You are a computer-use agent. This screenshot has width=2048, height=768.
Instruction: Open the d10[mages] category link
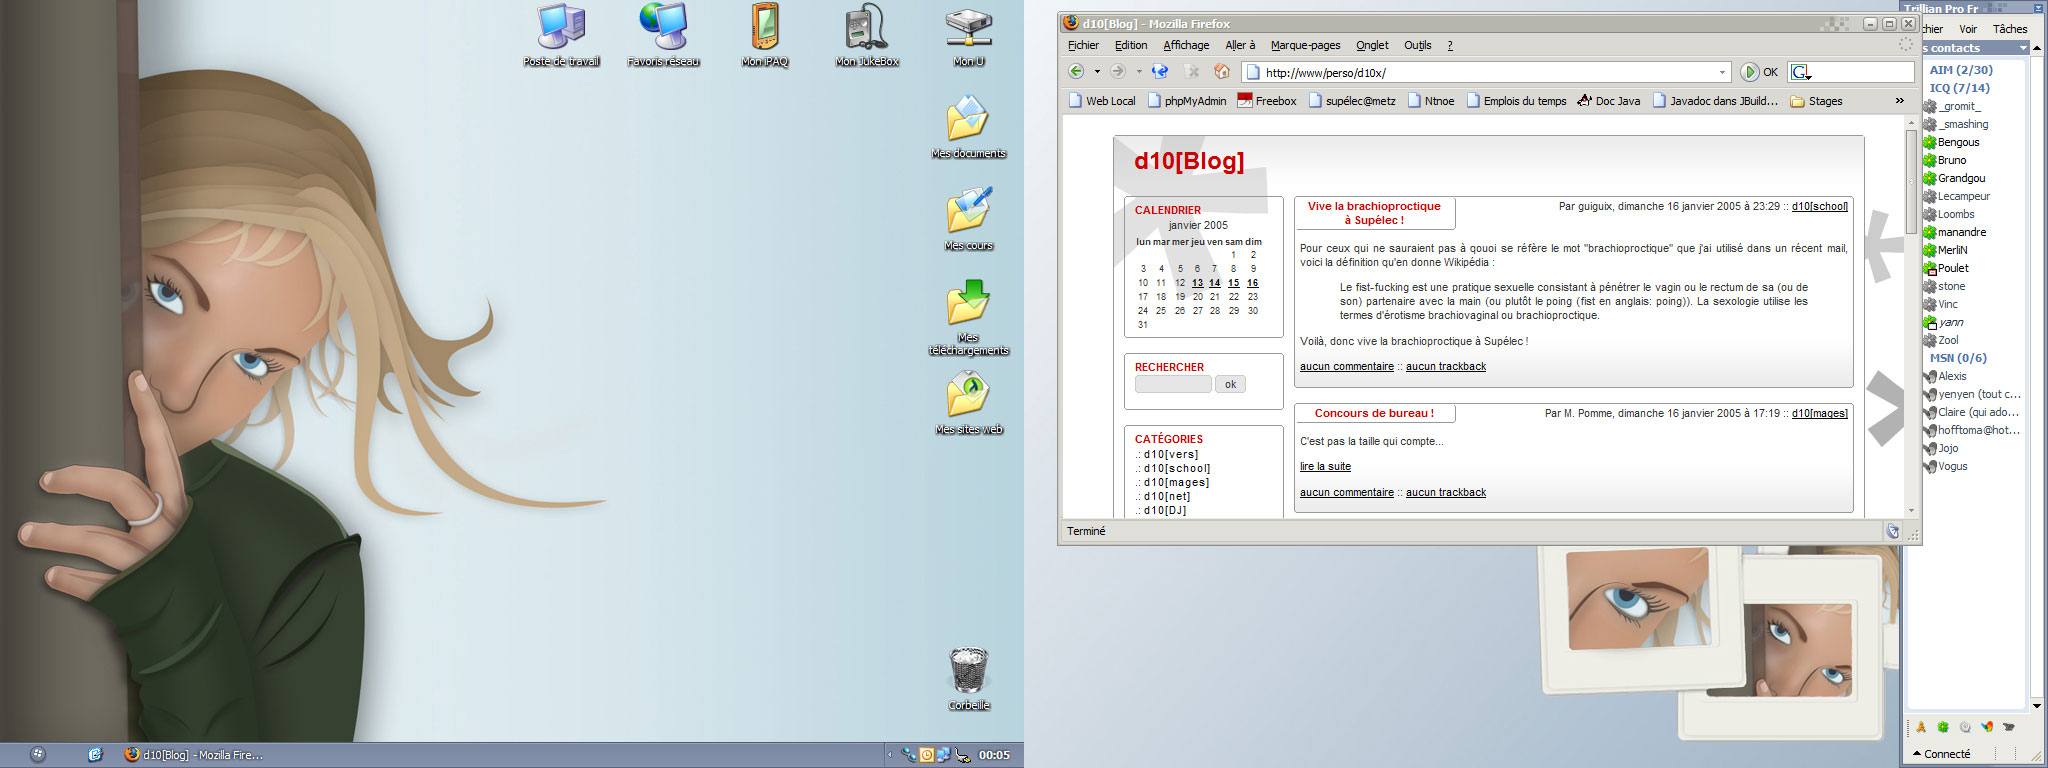(1177, 482)
